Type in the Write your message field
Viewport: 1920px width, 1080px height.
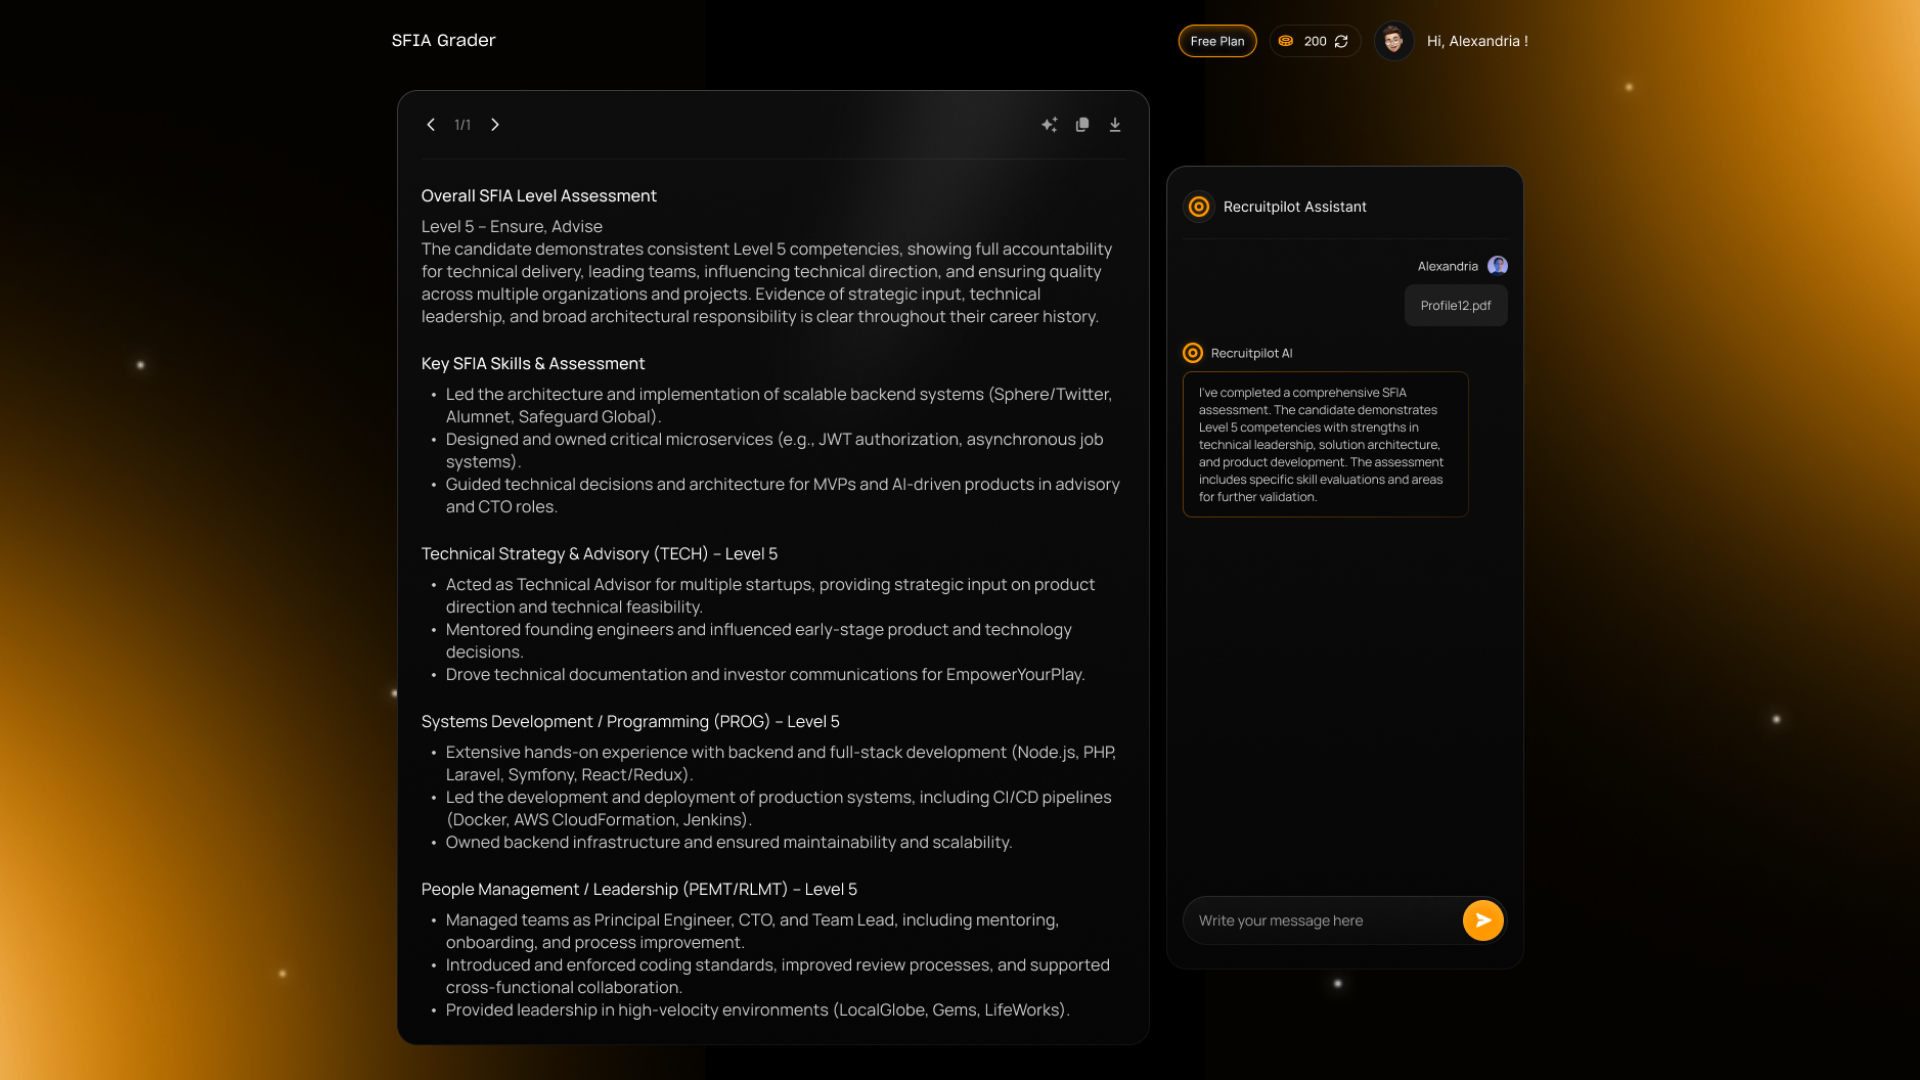1320,920
